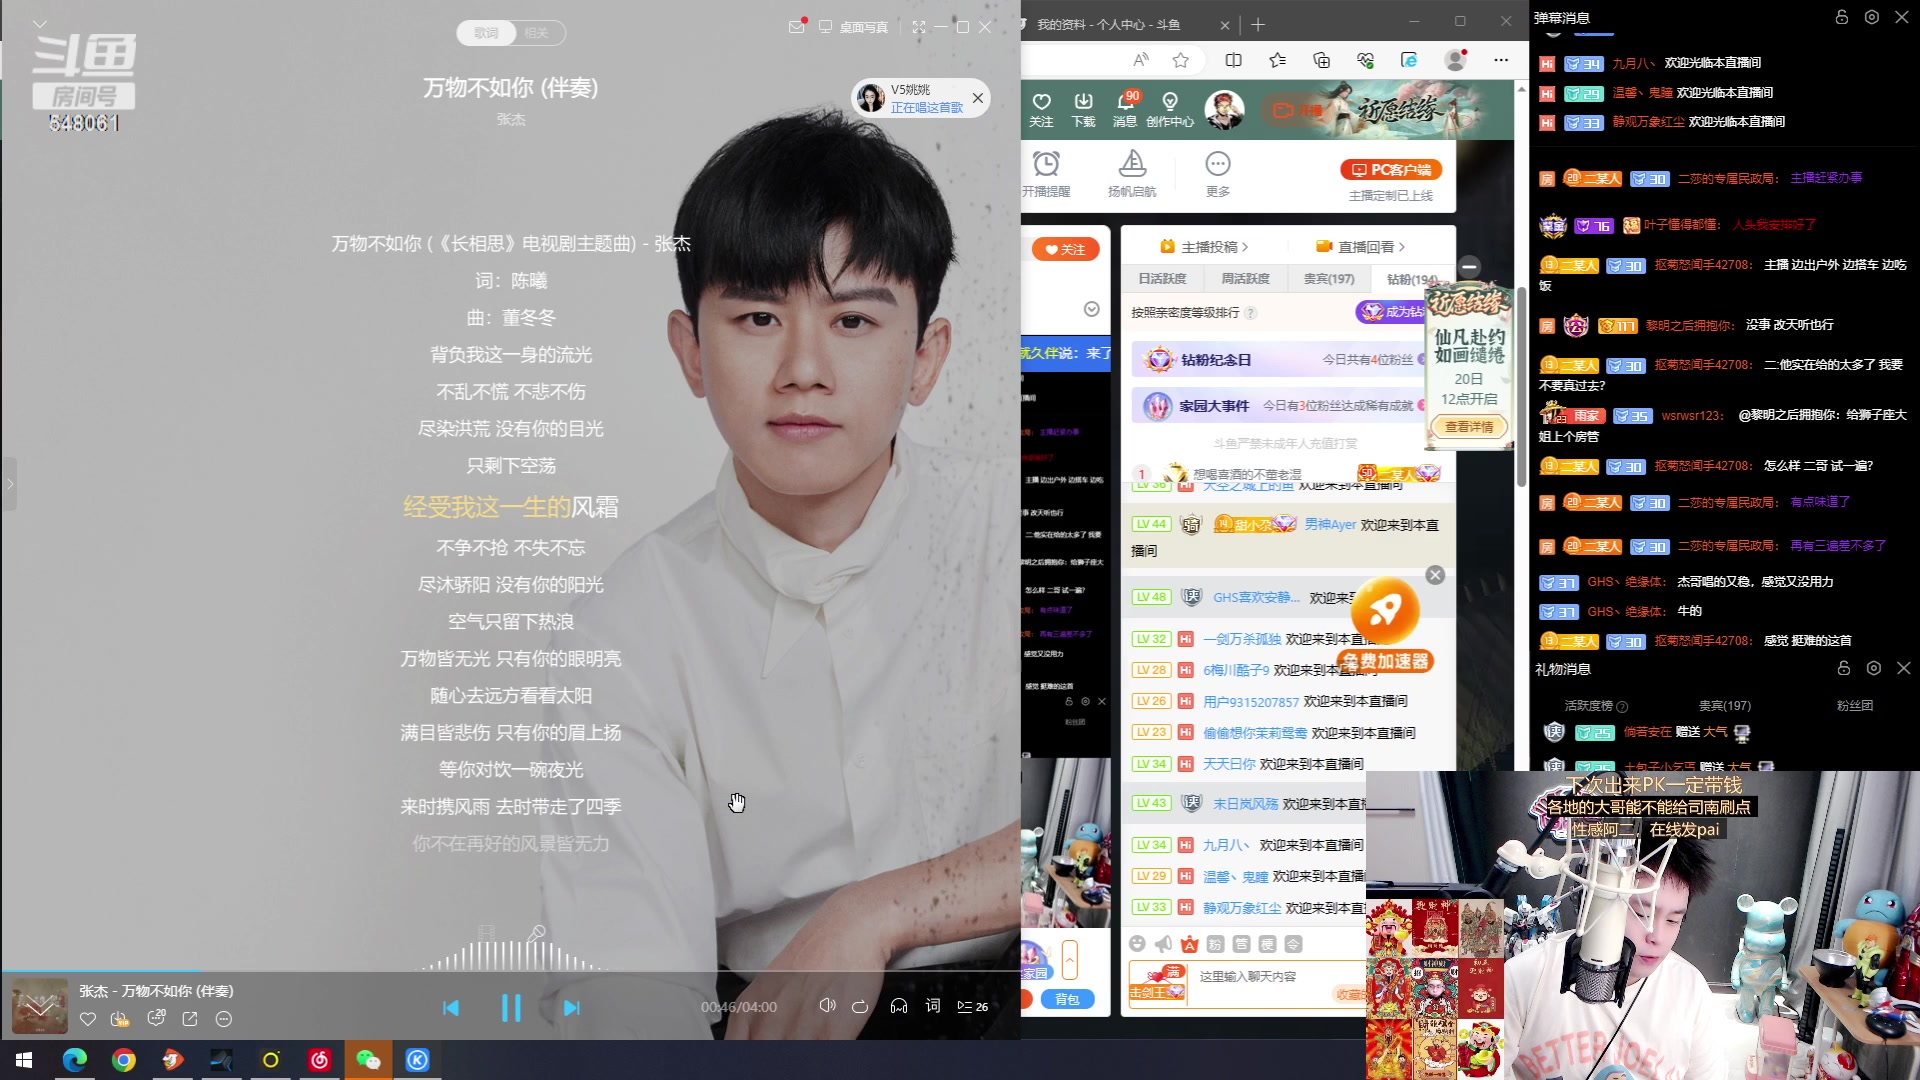Open the browser favorites list

click(1277, 60)
